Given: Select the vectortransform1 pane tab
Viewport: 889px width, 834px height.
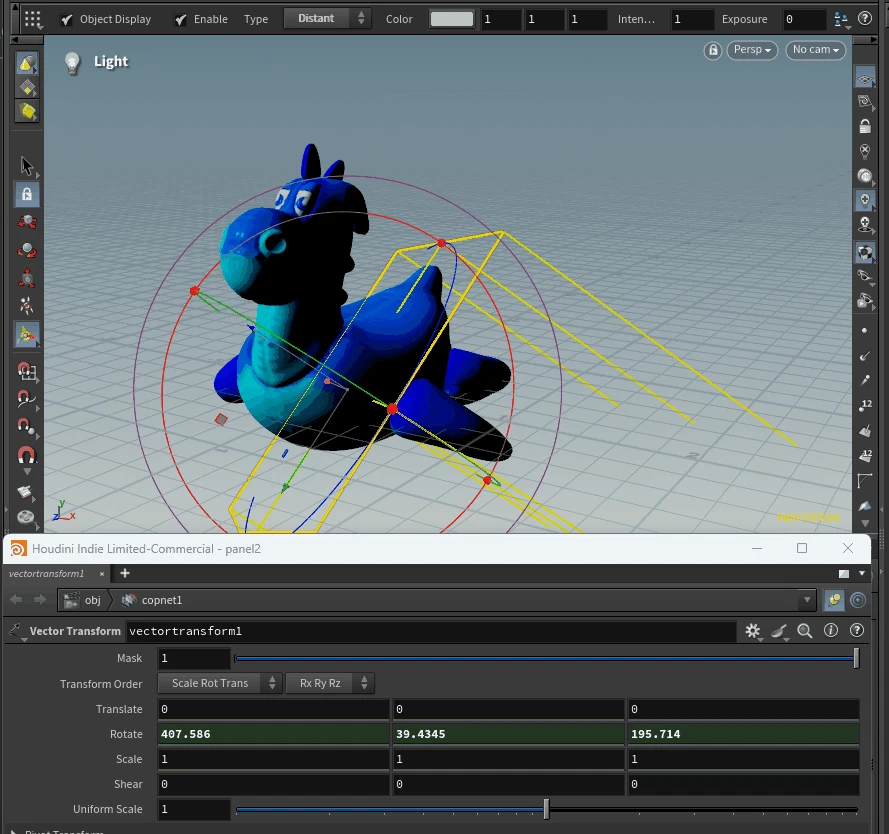Looking at the screenshot, I should pyautogui.click(x=46, y=574).
